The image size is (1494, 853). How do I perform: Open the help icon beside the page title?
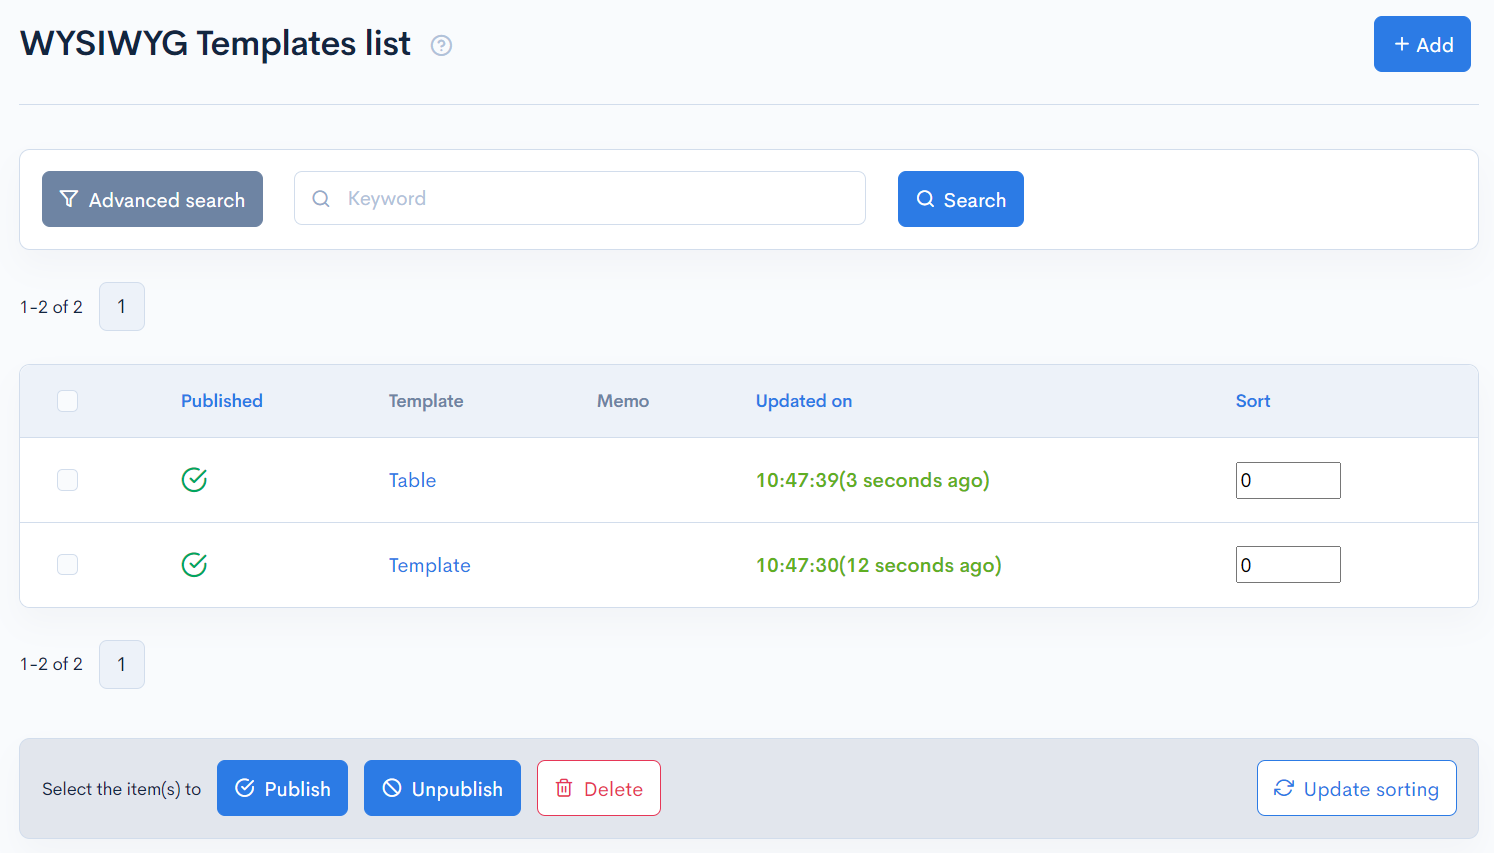(x=441, y=45)
